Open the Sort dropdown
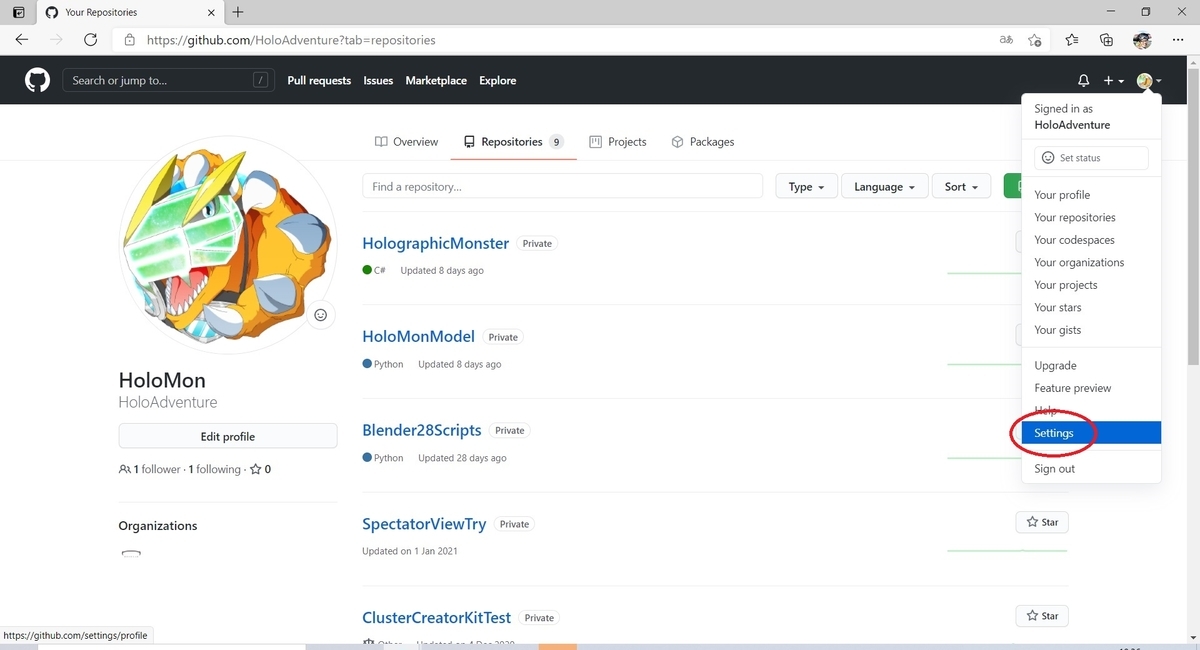Screen dimensions: 1200x650 pos(960,186)
